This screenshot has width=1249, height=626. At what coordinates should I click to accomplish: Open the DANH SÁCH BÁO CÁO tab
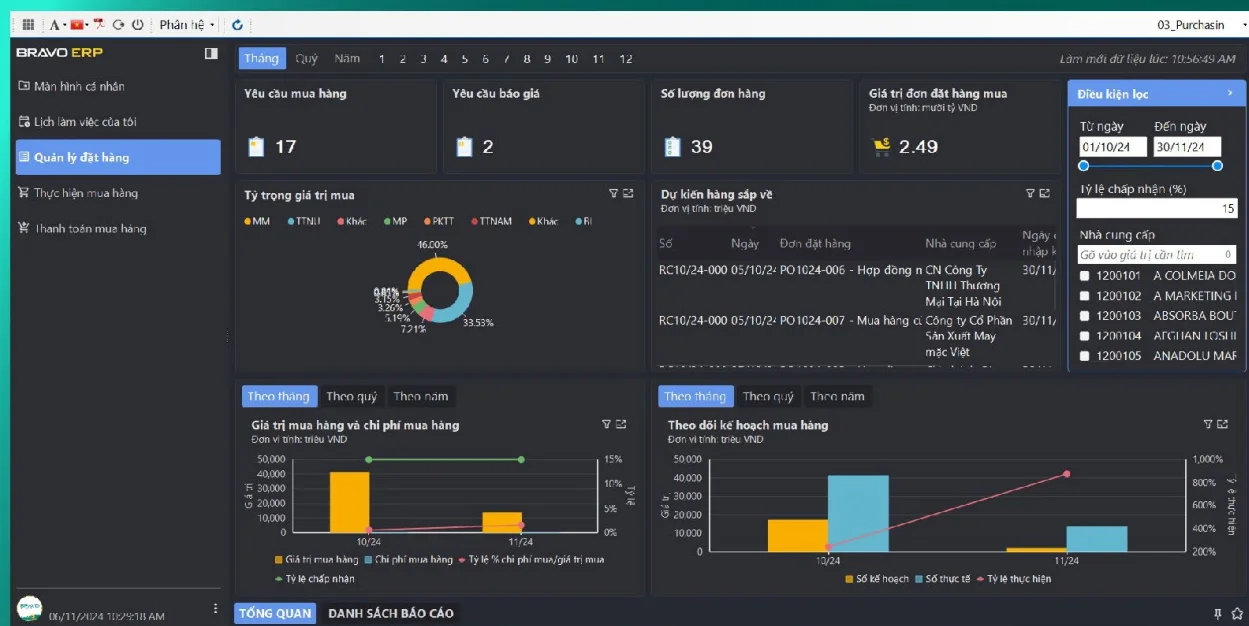click(390, 613)
